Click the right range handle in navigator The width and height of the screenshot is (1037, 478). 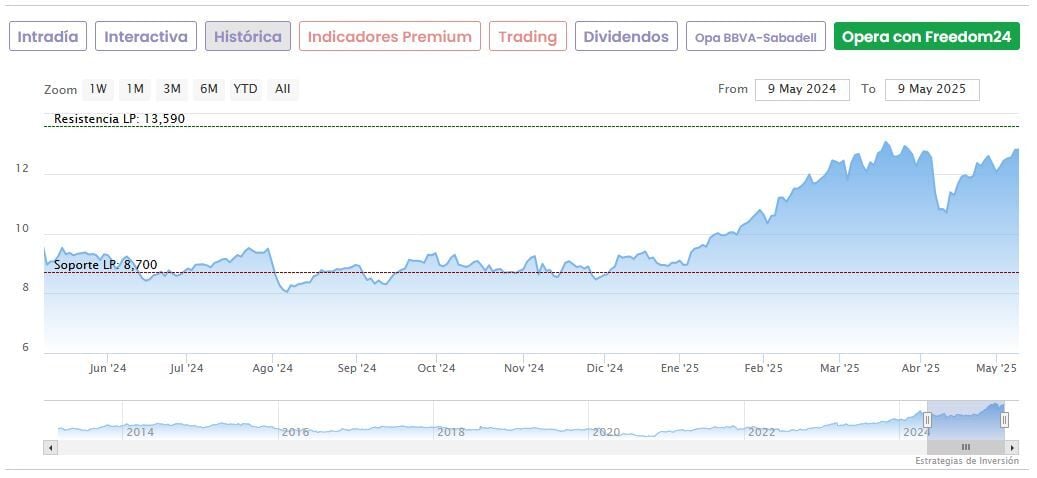(1005, 420)
